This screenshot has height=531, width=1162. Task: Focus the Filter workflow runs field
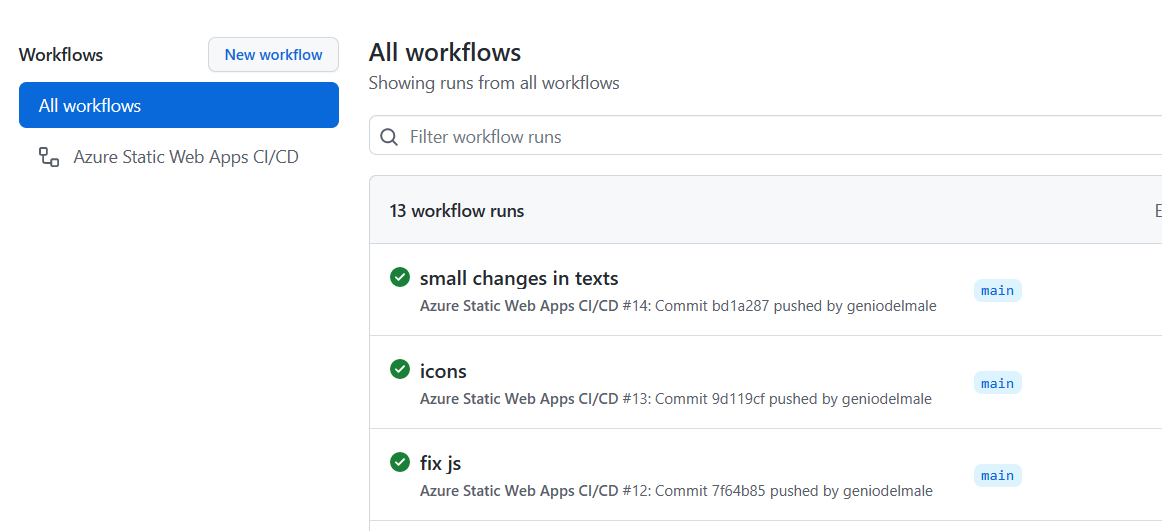point(766,137)
